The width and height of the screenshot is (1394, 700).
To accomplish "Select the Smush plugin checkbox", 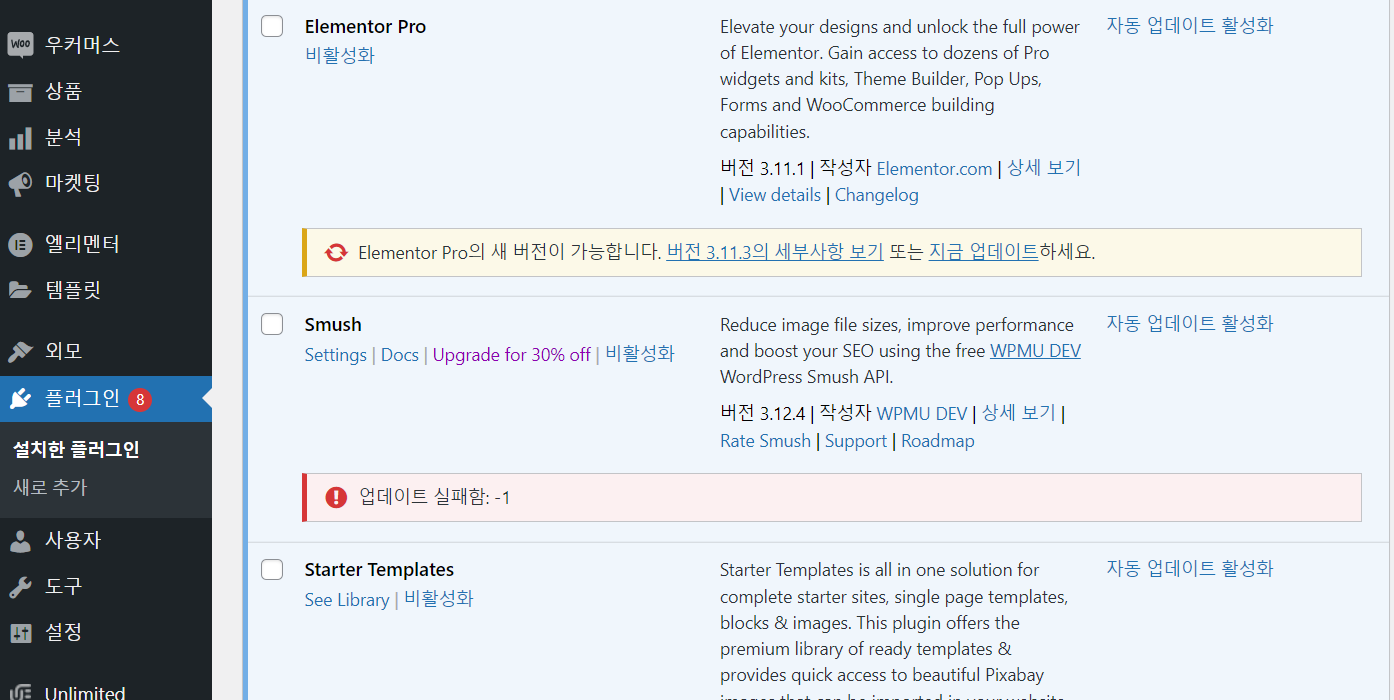I will pos(271,324).
